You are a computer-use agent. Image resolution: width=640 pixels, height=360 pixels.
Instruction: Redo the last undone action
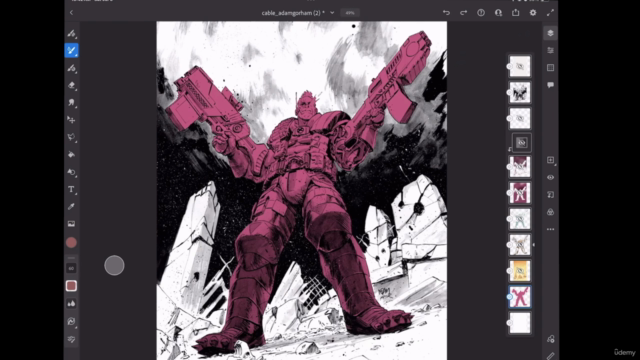tap(463, 13)
